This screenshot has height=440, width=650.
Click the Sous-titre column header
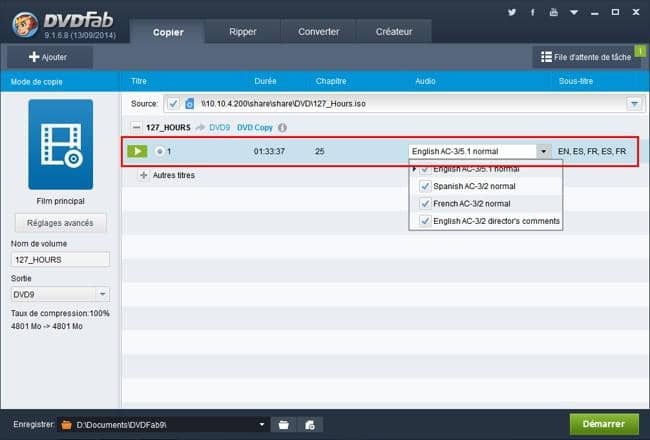coord(576,81)
